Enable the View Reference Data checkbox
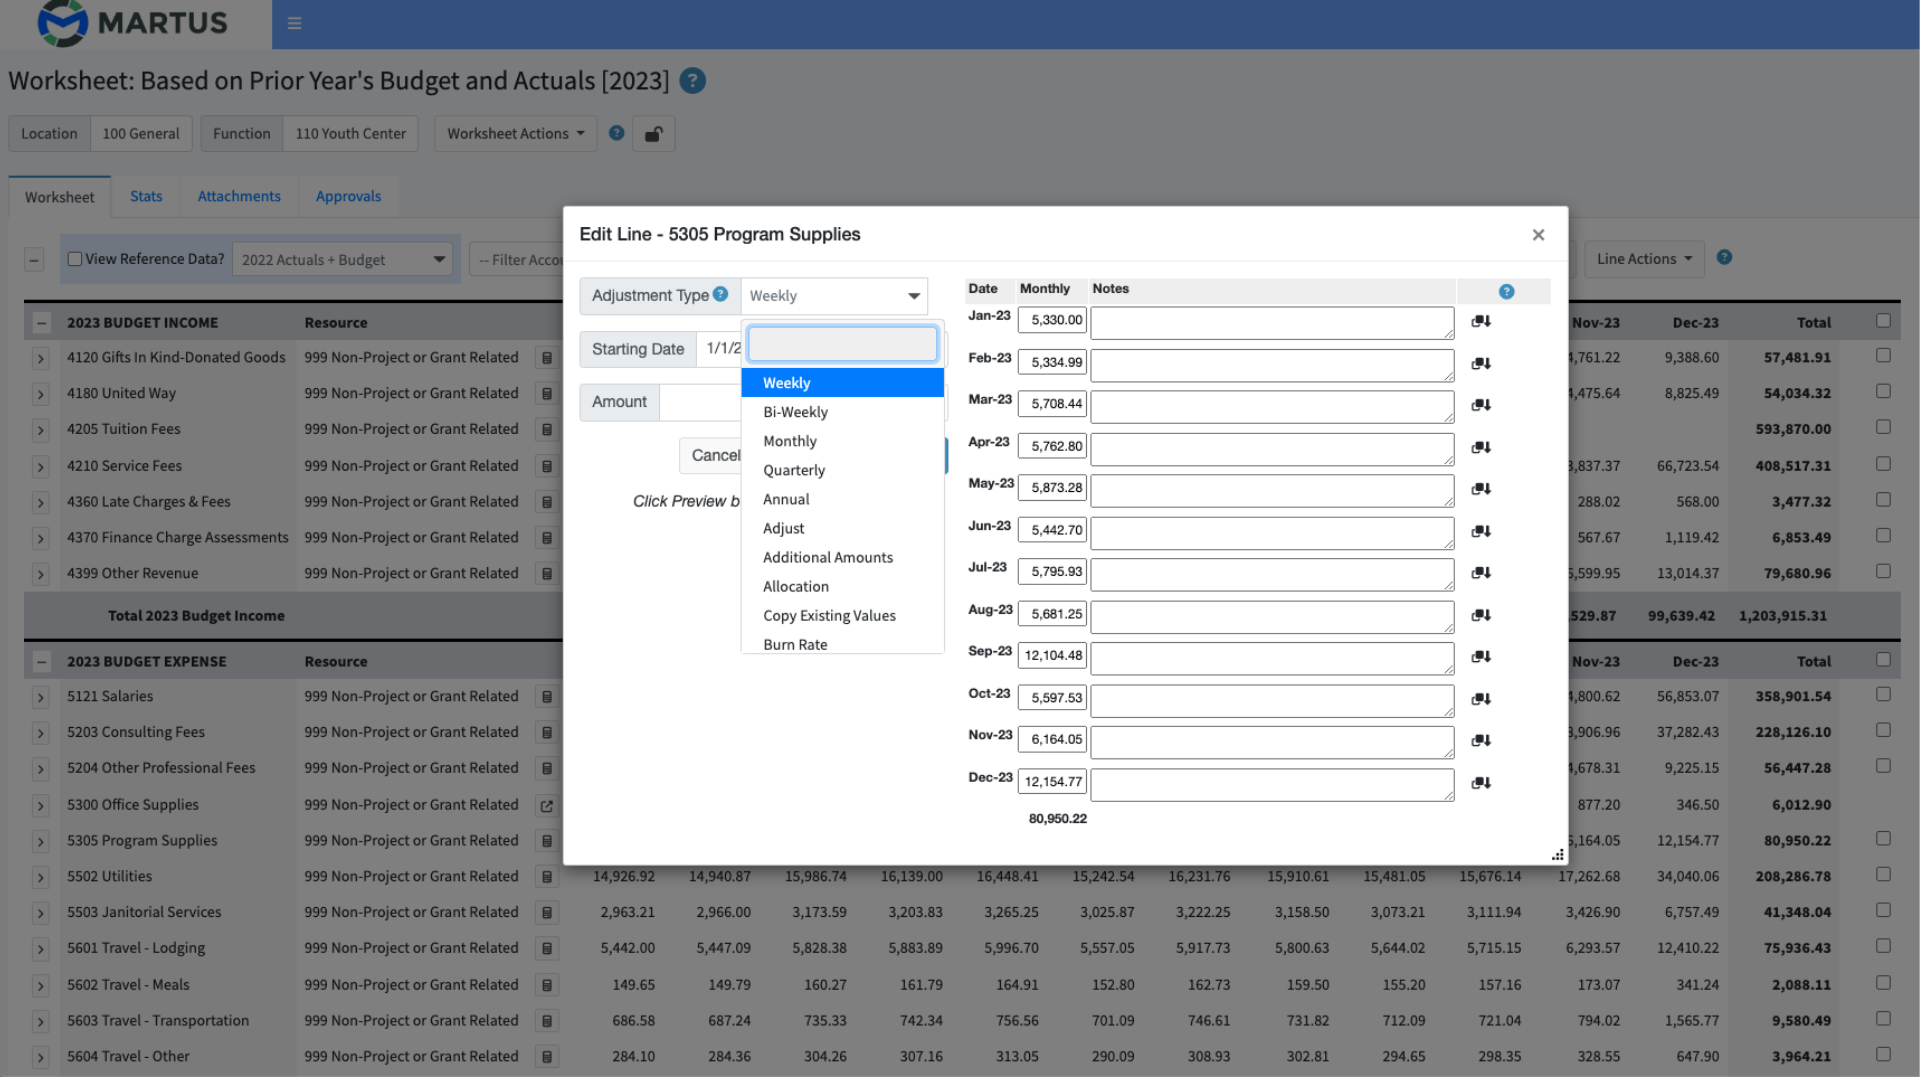 pos(75,258)
